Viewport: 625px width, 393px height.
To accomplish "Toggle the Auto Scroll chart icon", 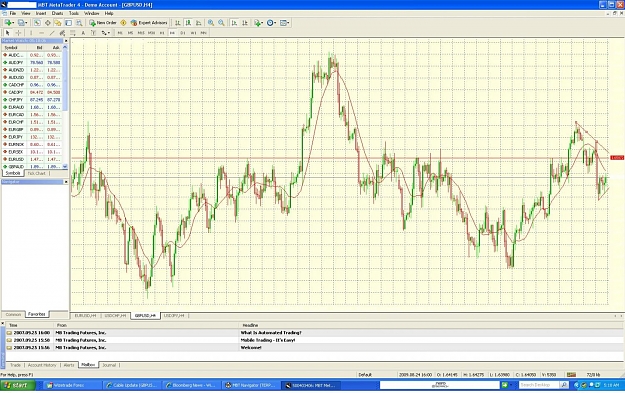I will click(234, 23).
